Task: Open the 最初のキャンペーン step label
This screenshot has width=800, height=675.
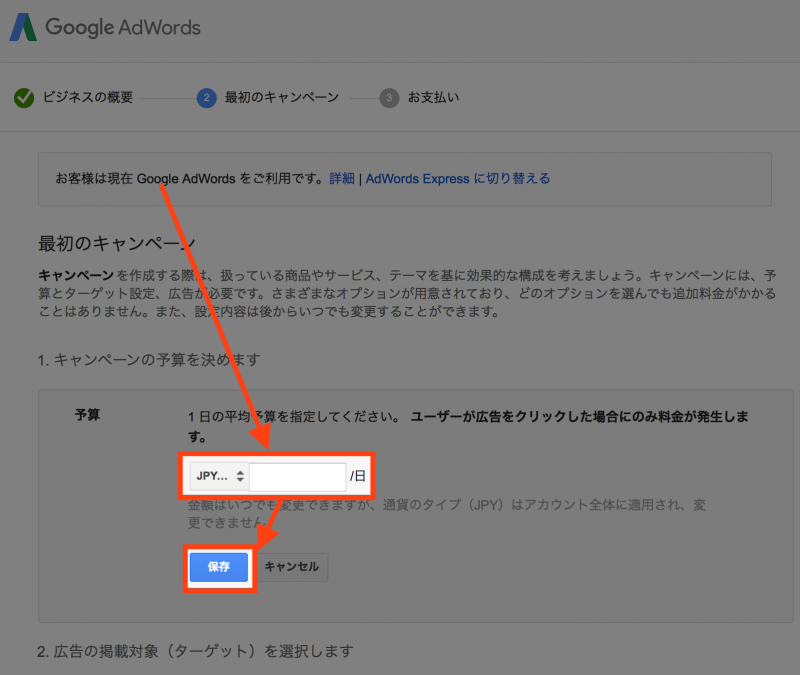Action: pyautogui.click(x=282, y=97)
